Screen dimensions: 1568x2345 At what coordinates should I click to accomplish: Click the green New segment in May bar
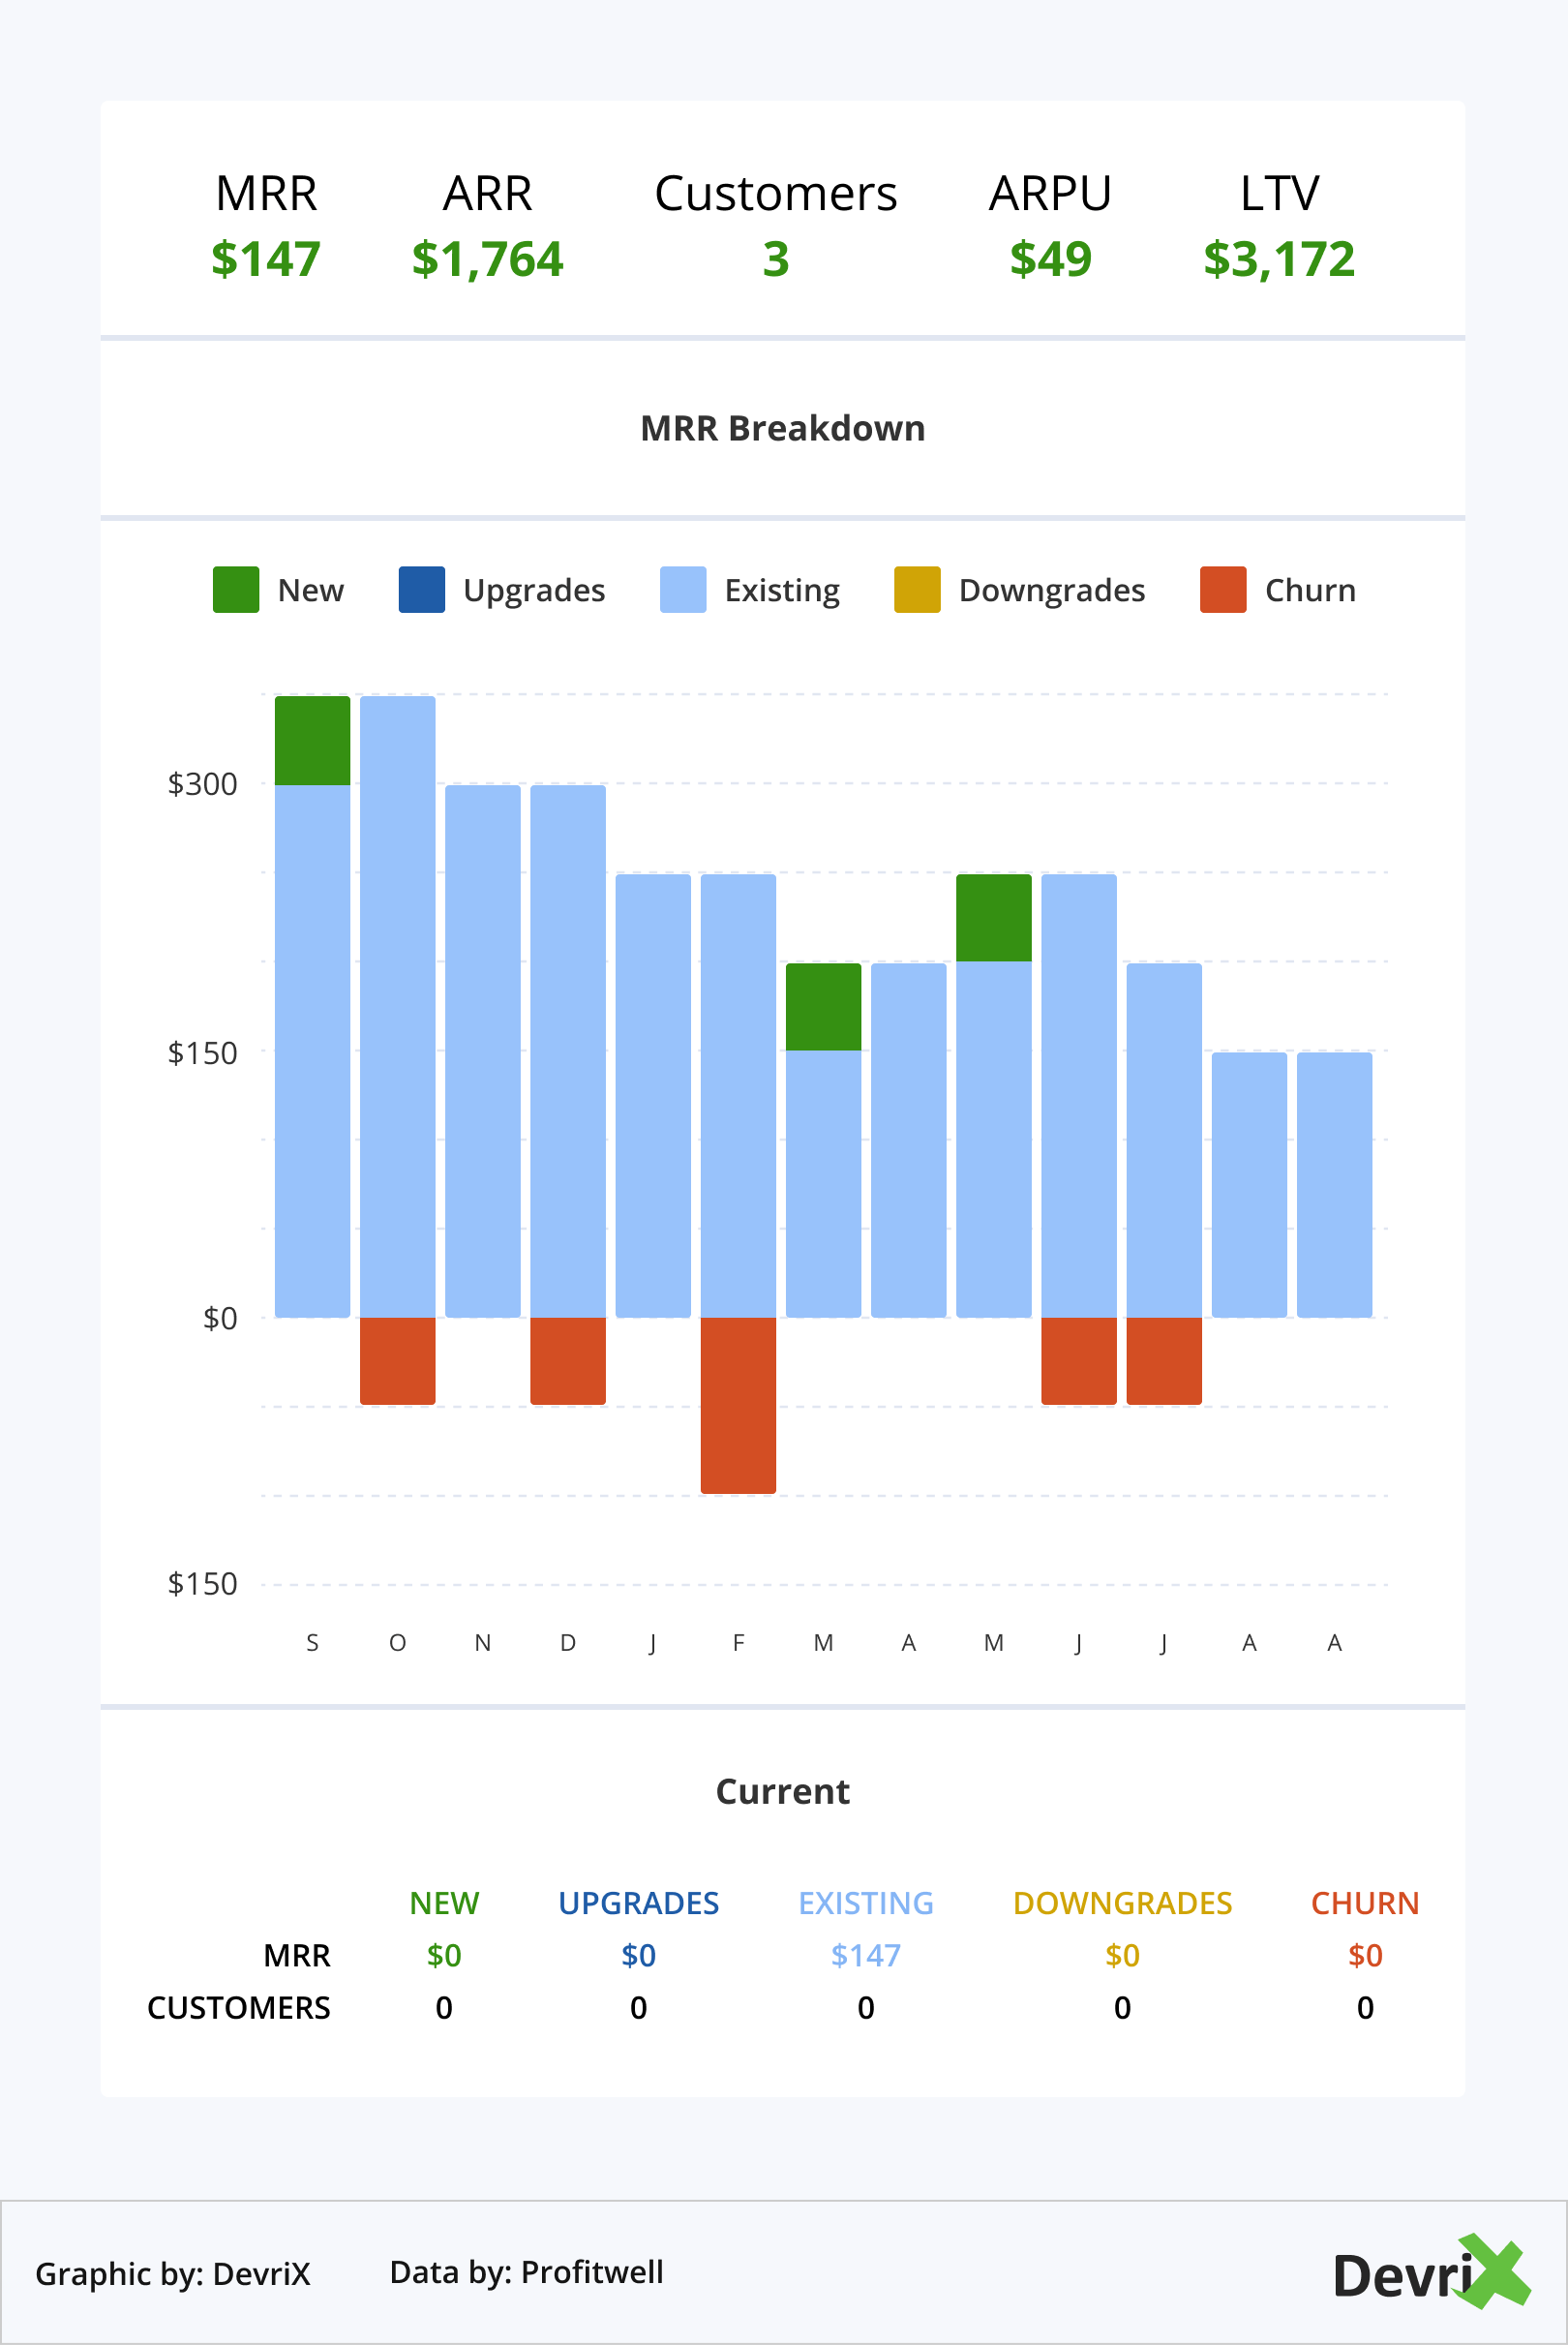pyautogui.click(x=994, y=918)
